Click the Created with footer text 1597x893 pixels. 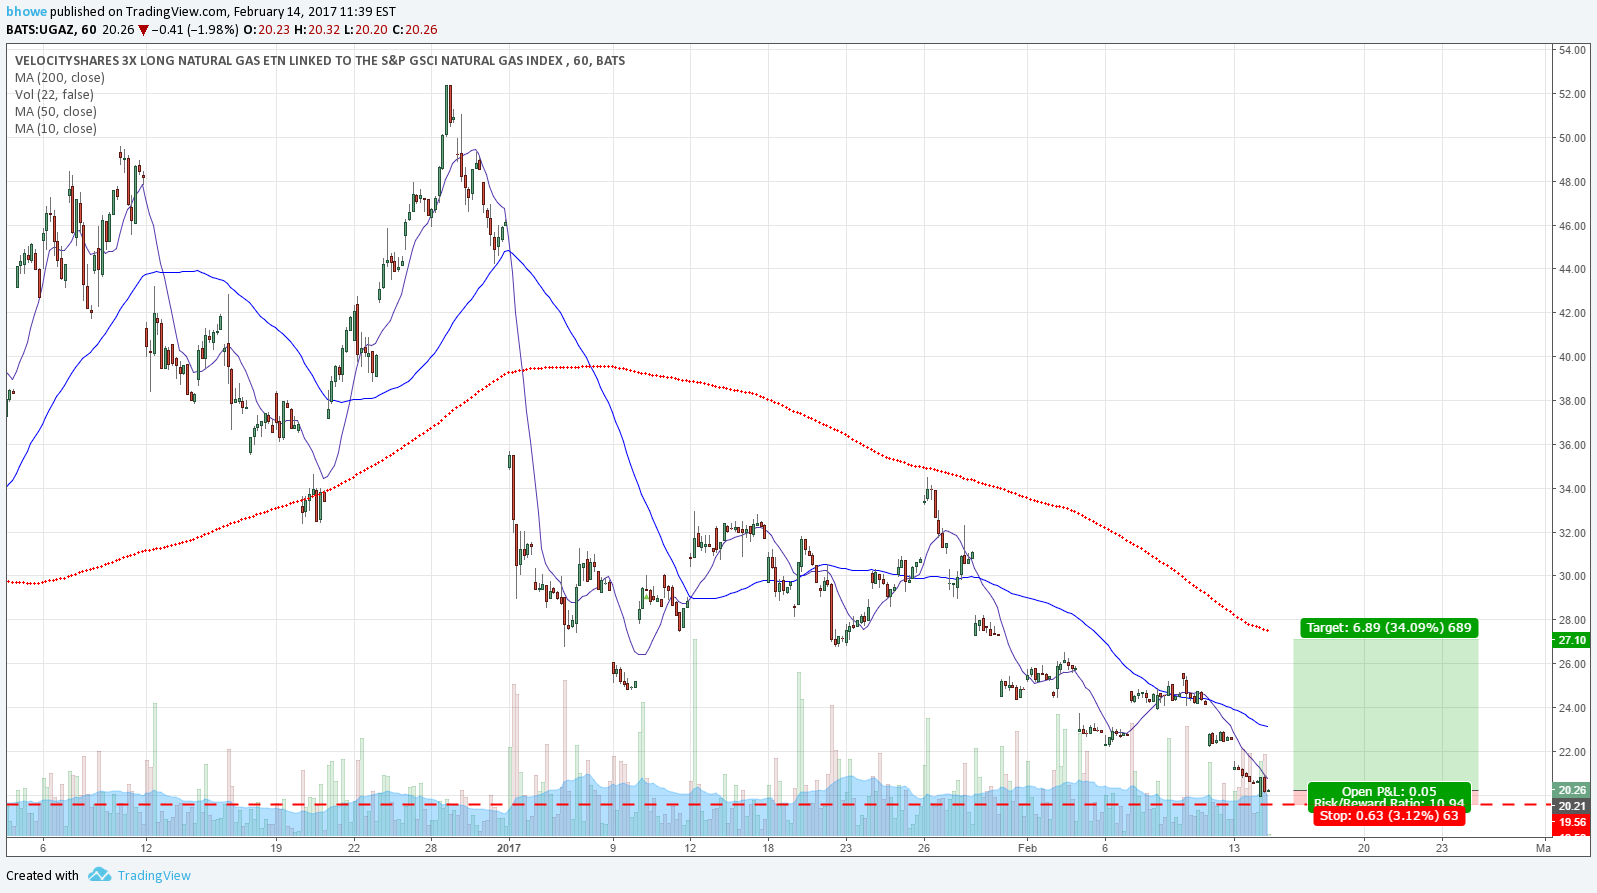point(42,875)
